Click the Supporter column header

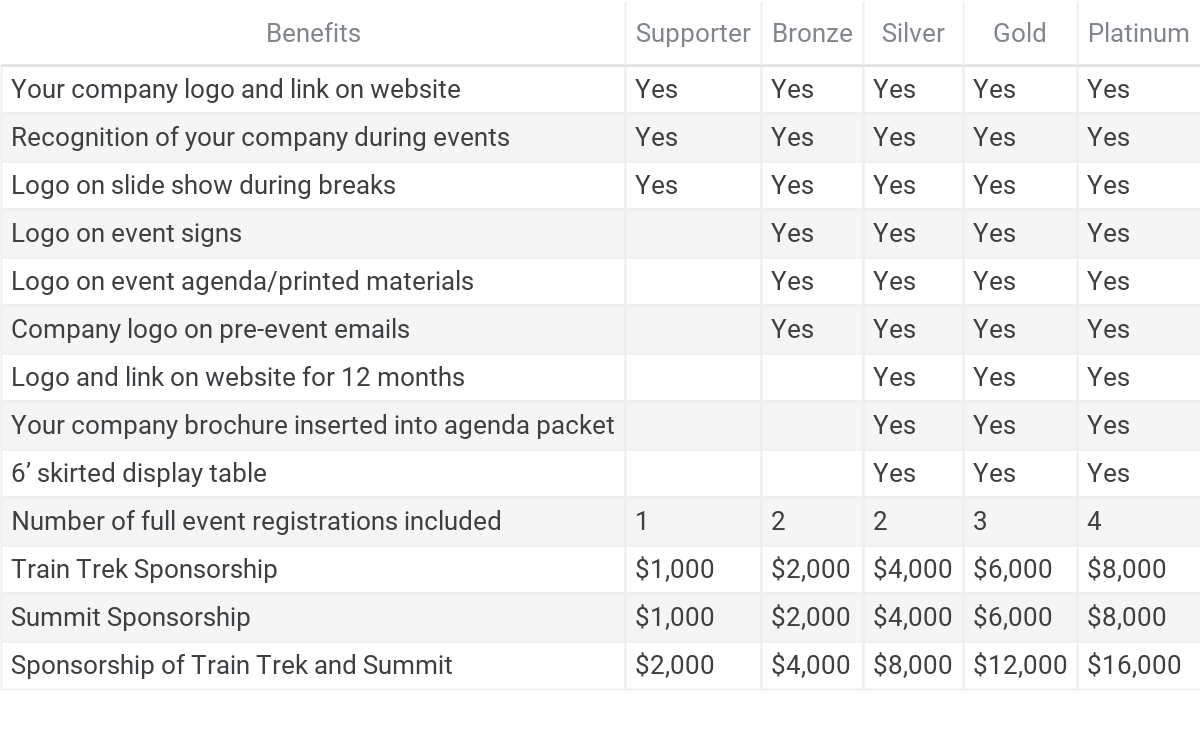[692, 33]
